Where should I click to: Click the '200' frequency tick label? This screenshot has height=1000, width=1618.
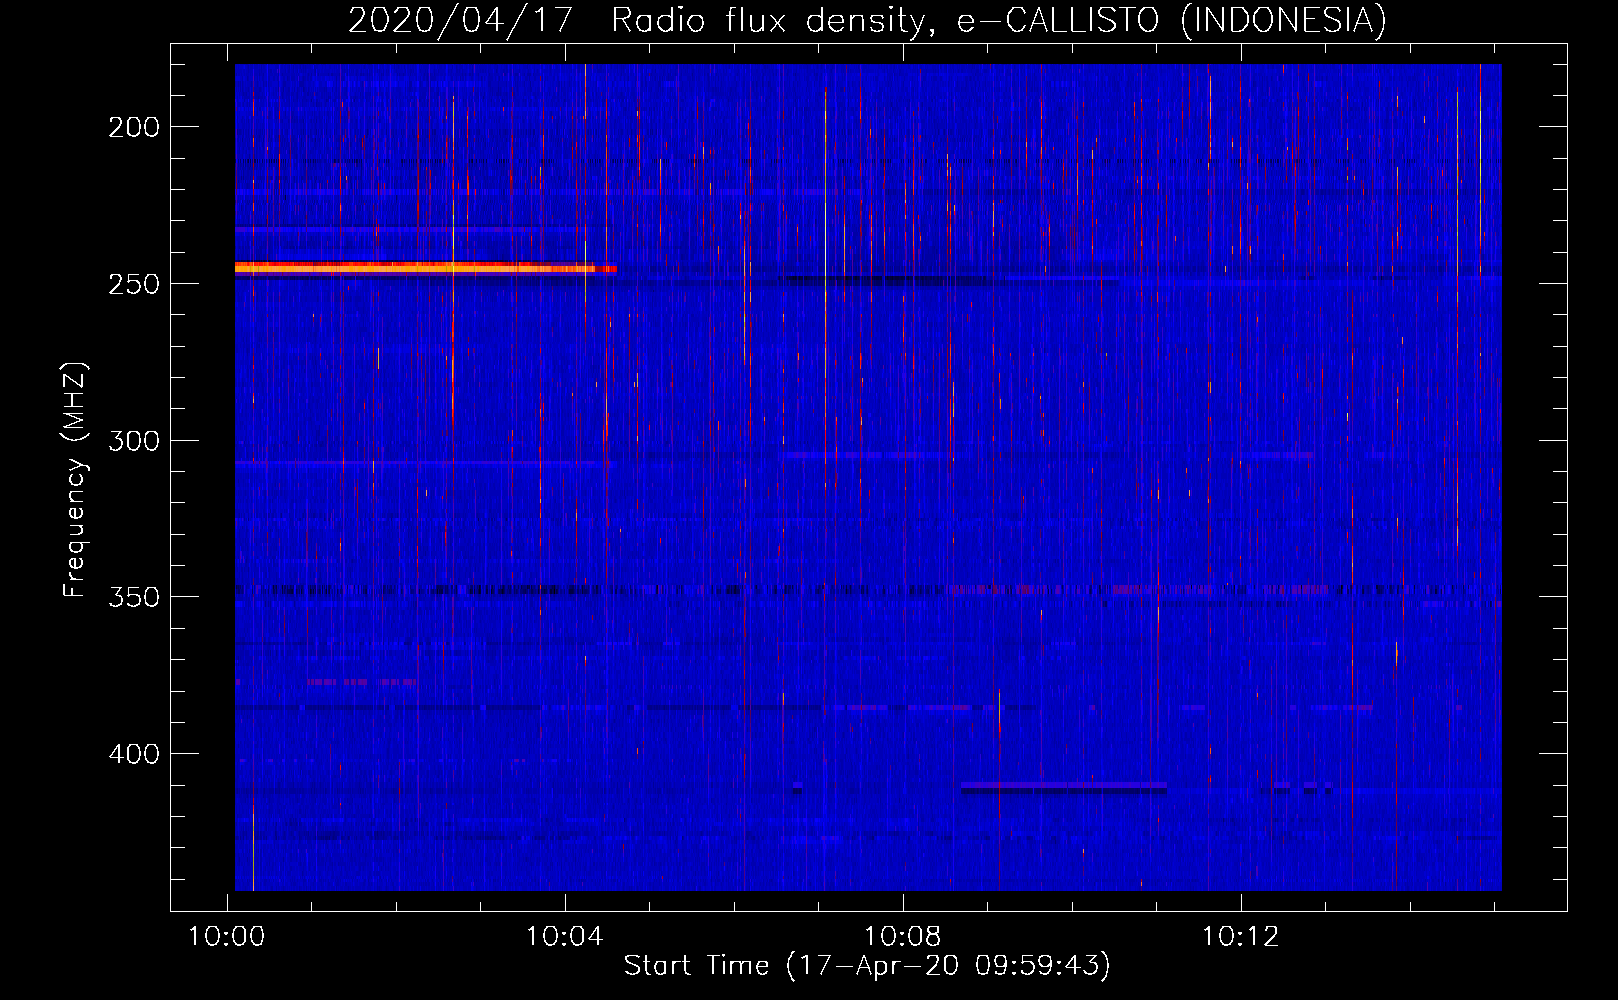(x=134, y=127)
